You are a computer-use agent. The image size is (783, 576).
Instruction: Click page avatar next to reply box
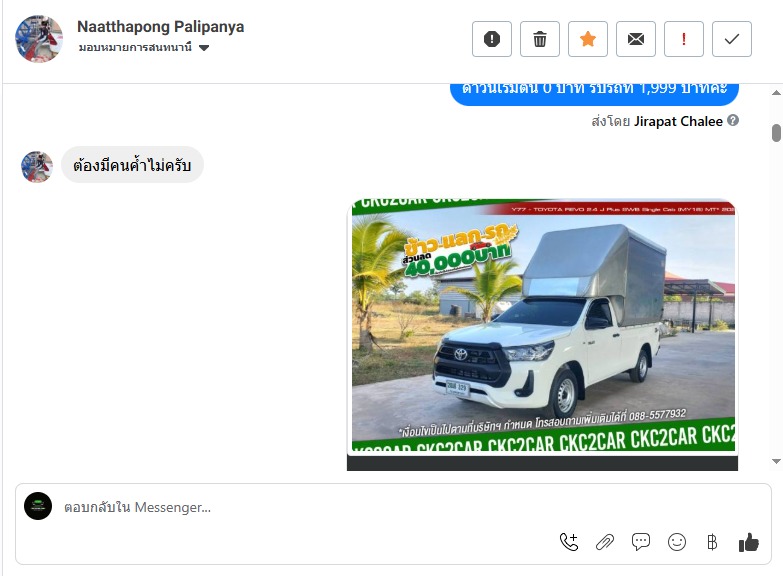(38, 506)
